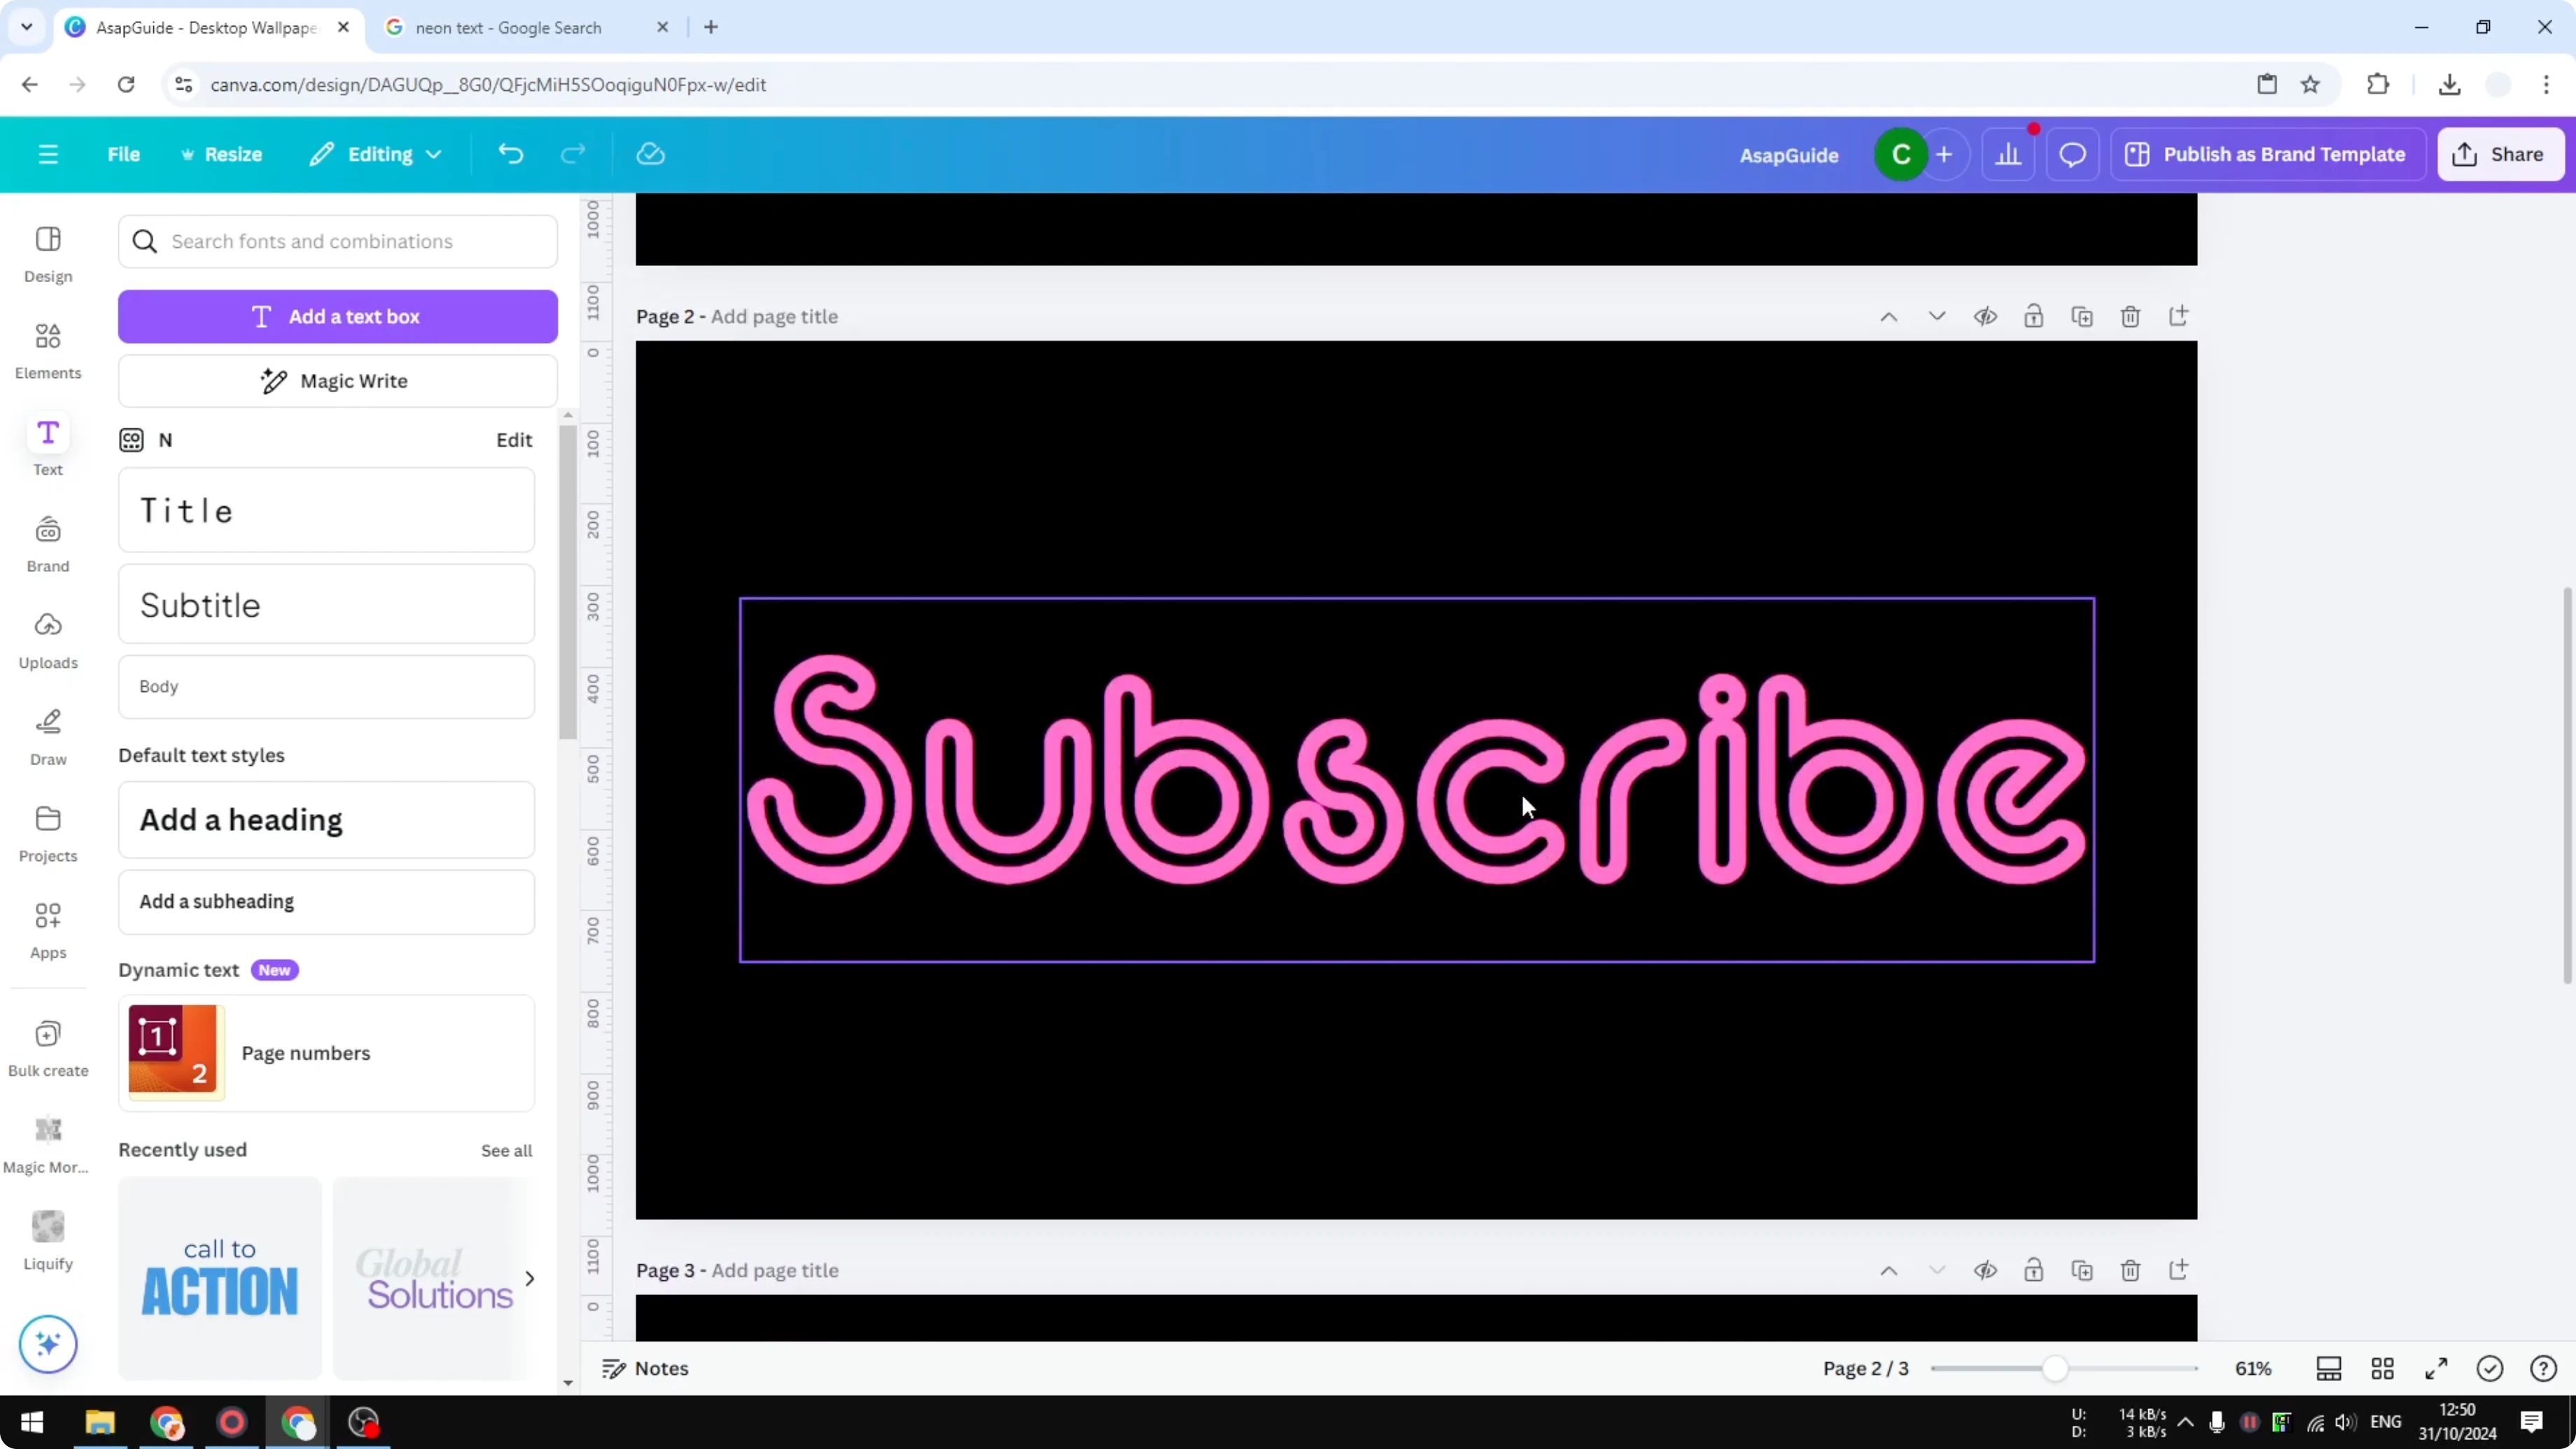This screenshot has width=2576, height=1449.
Task: Click Add a text box
Action: click(x=338, y=316)
